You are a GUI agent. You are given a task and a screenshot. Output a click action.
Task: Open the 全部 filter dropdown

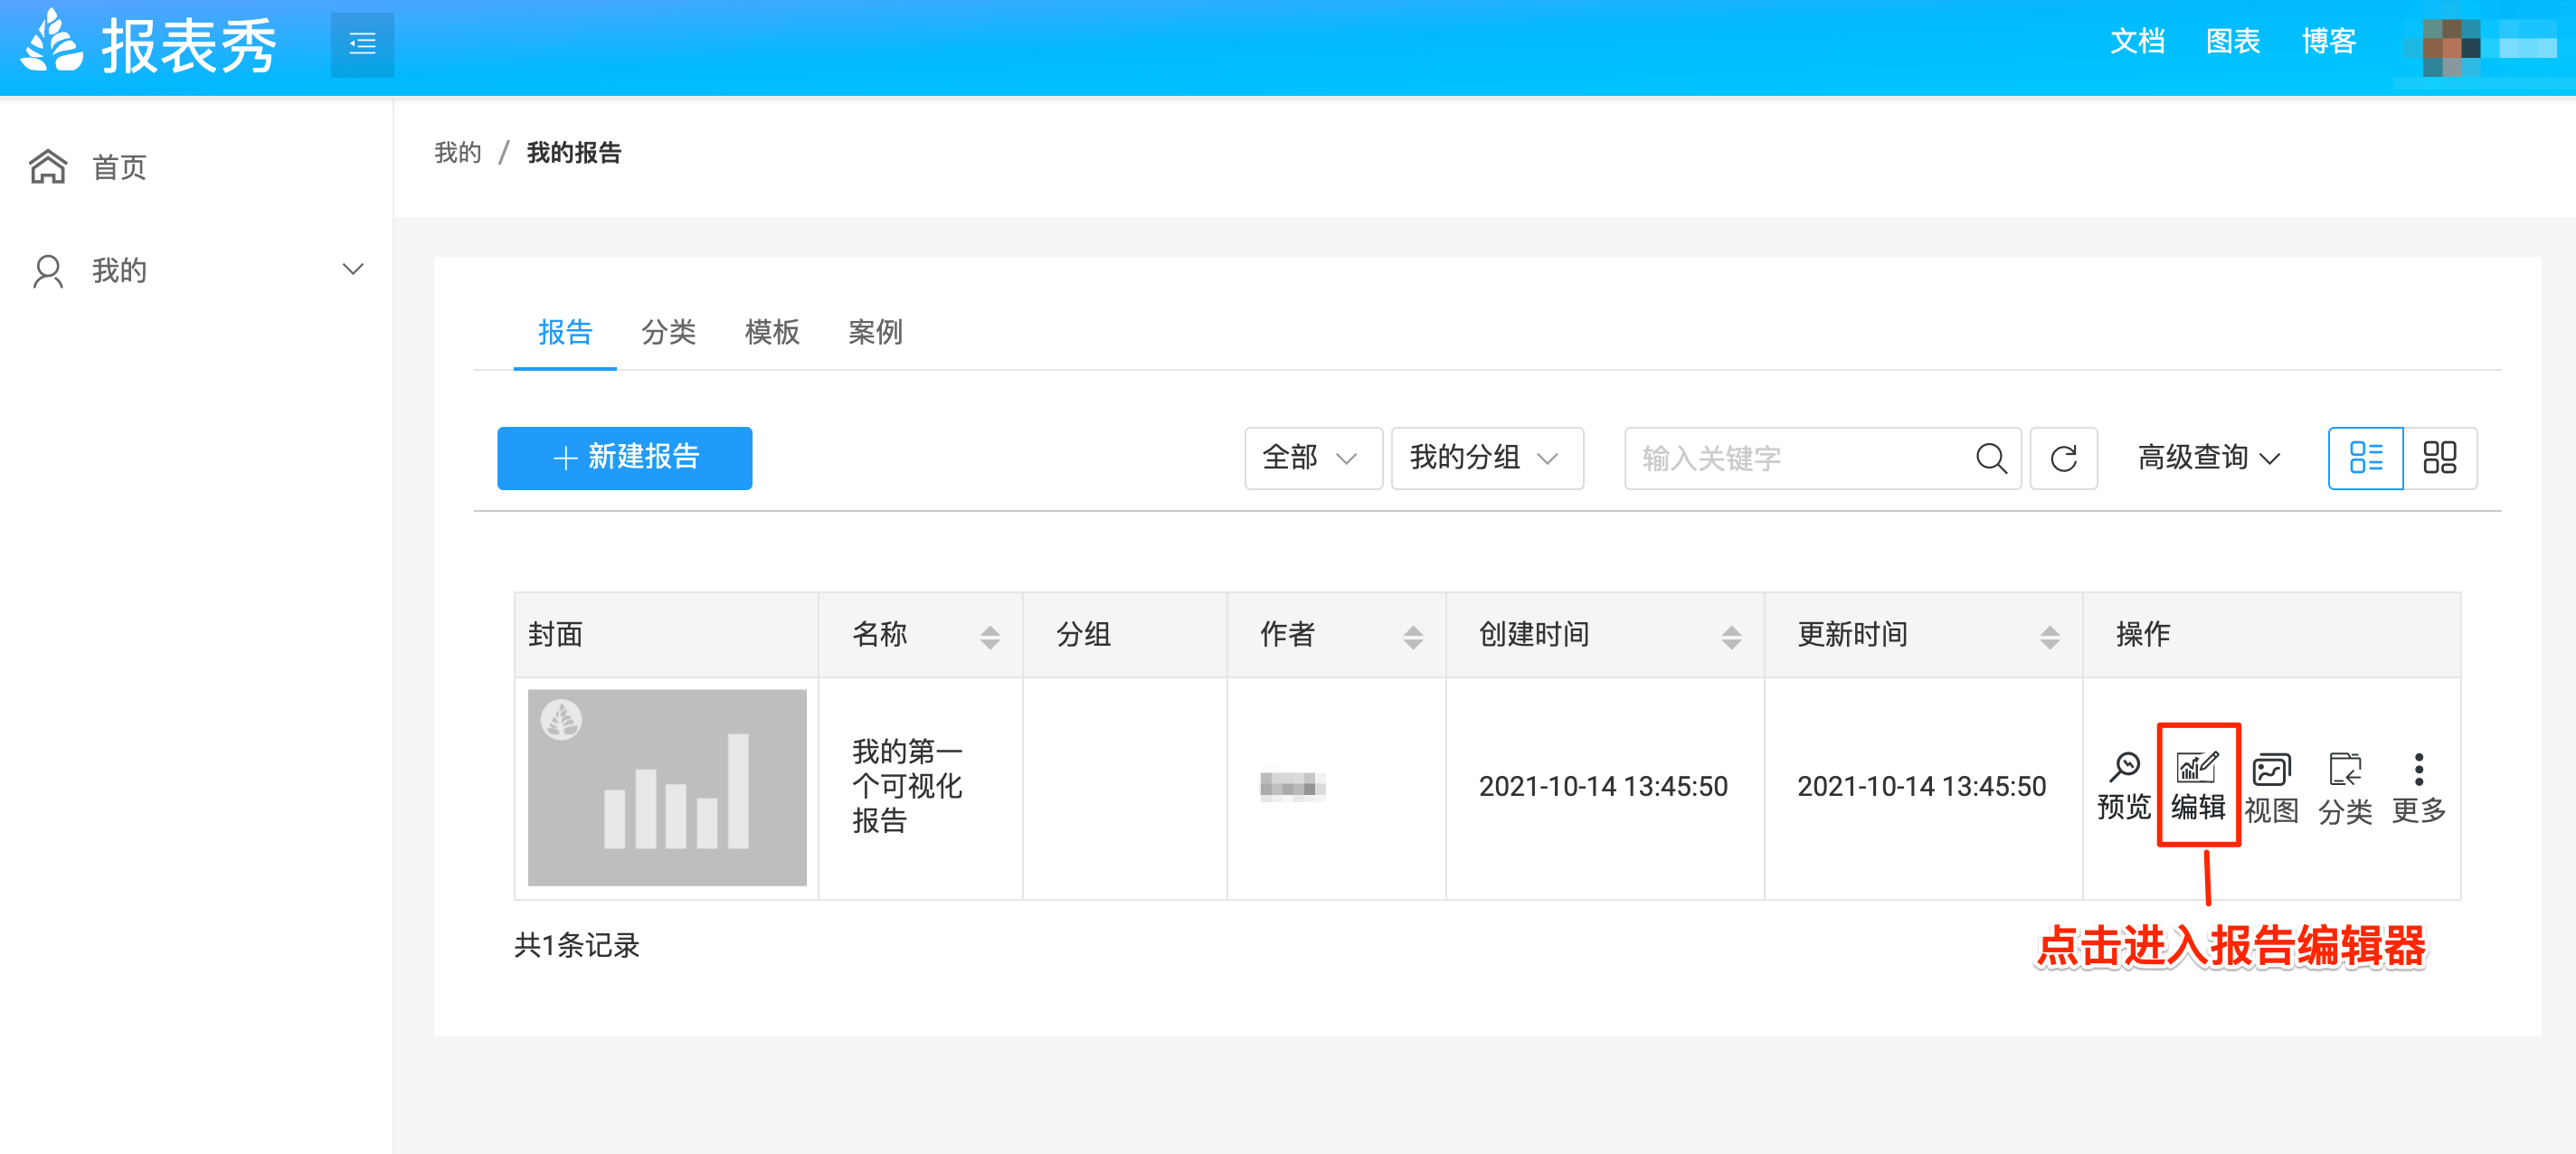[1313, 458]
